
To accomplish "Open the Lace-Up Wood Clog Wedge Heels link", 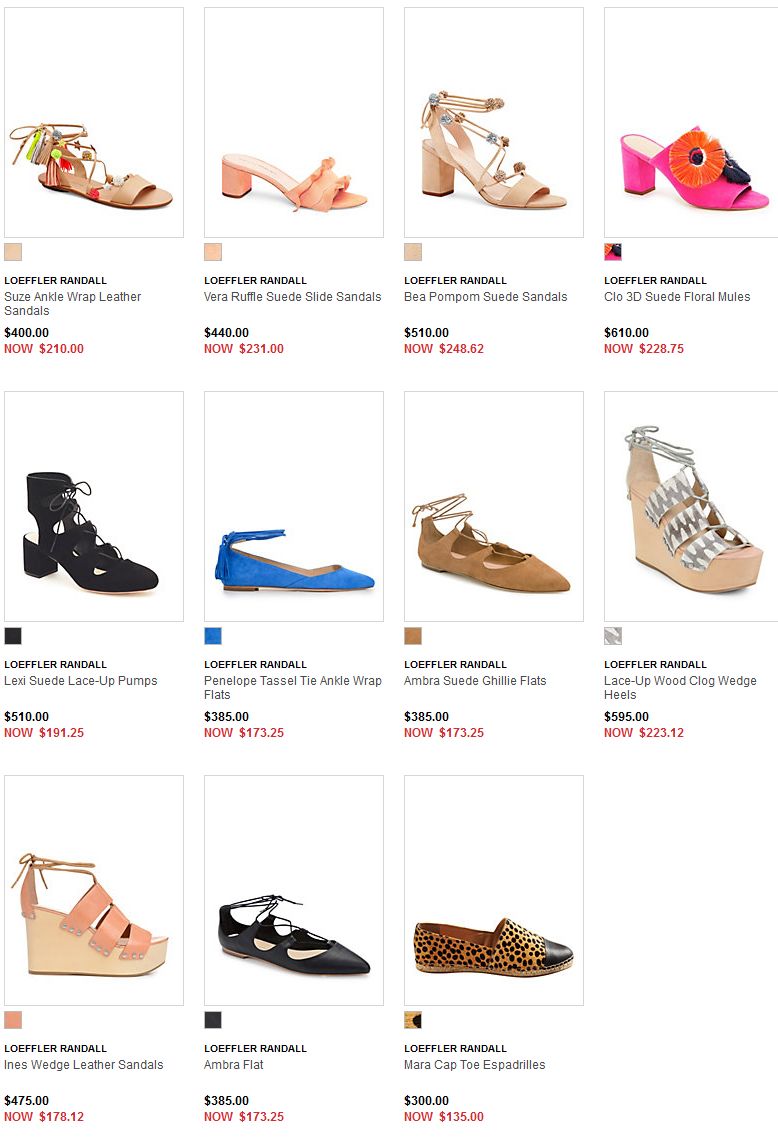I will point(680,688).
